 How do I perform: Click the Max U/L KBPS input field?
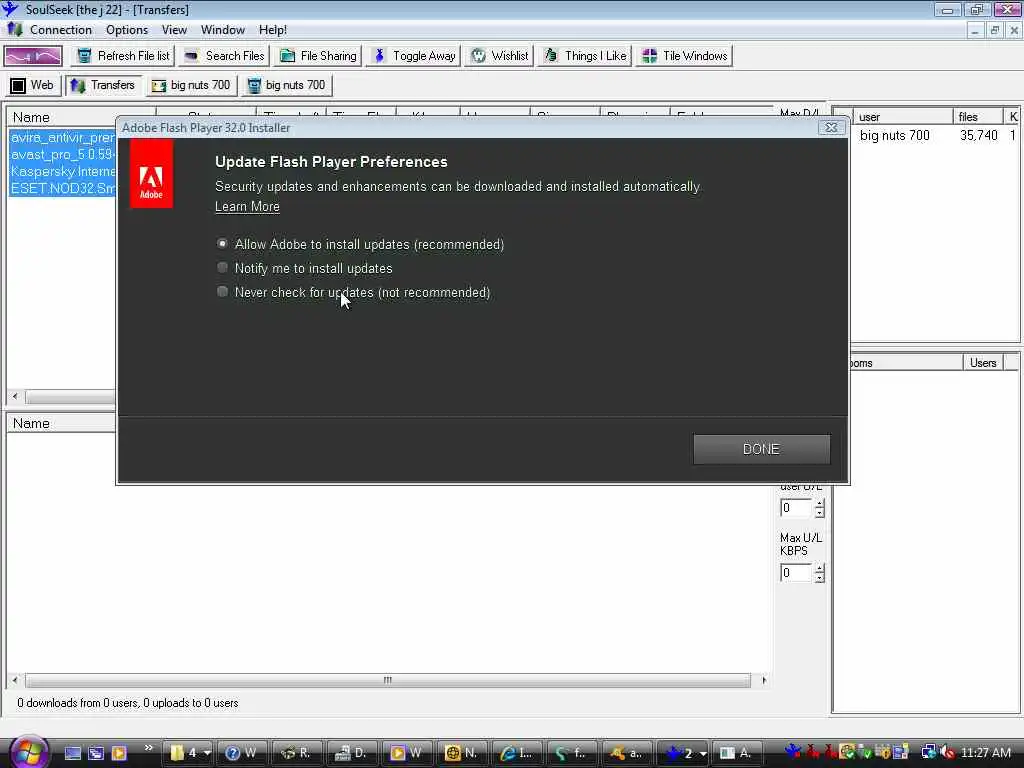795,573
